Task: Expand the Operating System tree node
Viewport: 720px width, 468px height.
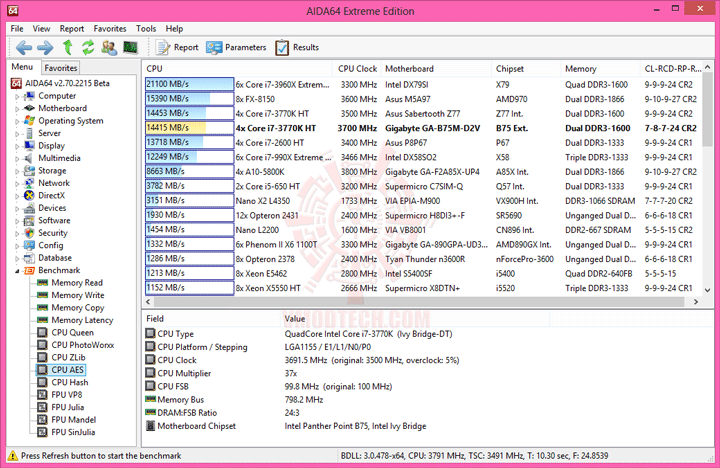Action: tap(17, 121)
